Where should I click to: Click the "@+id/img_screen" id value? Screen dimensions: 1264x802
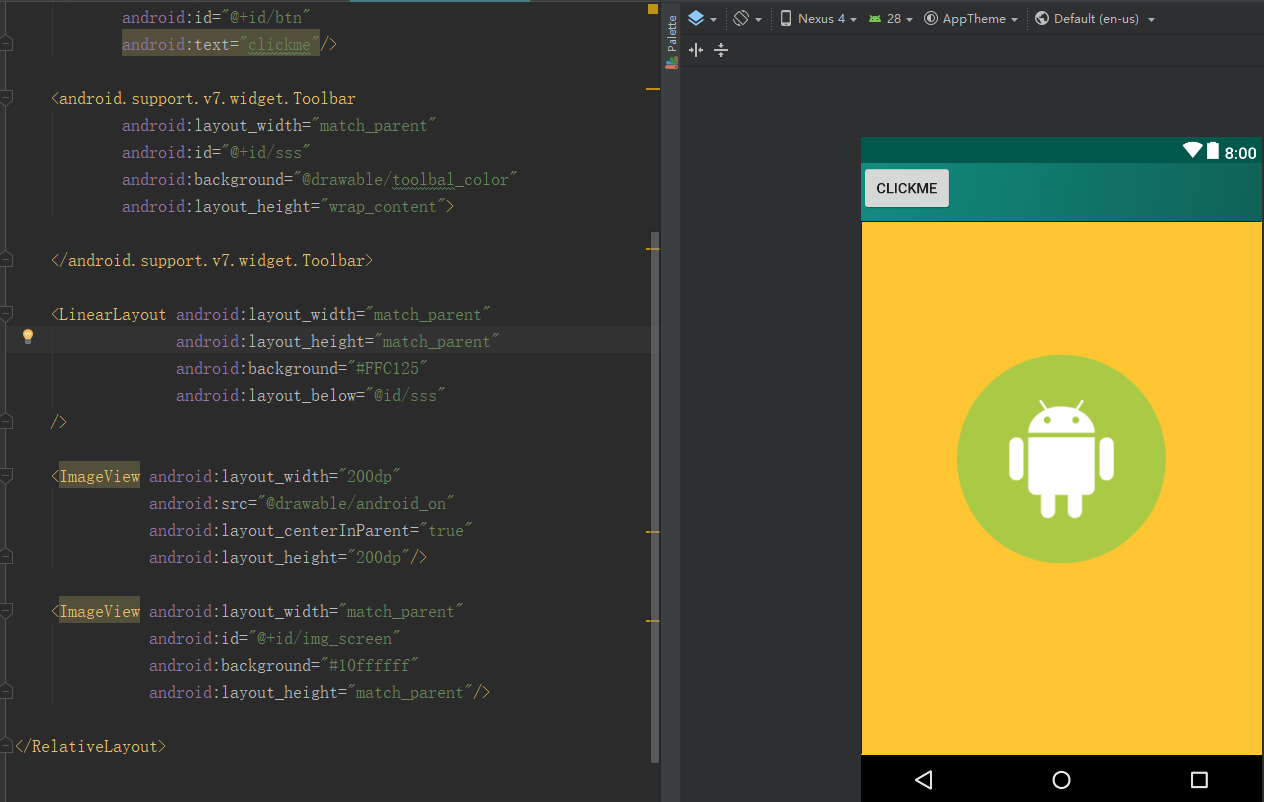point(324,638)
